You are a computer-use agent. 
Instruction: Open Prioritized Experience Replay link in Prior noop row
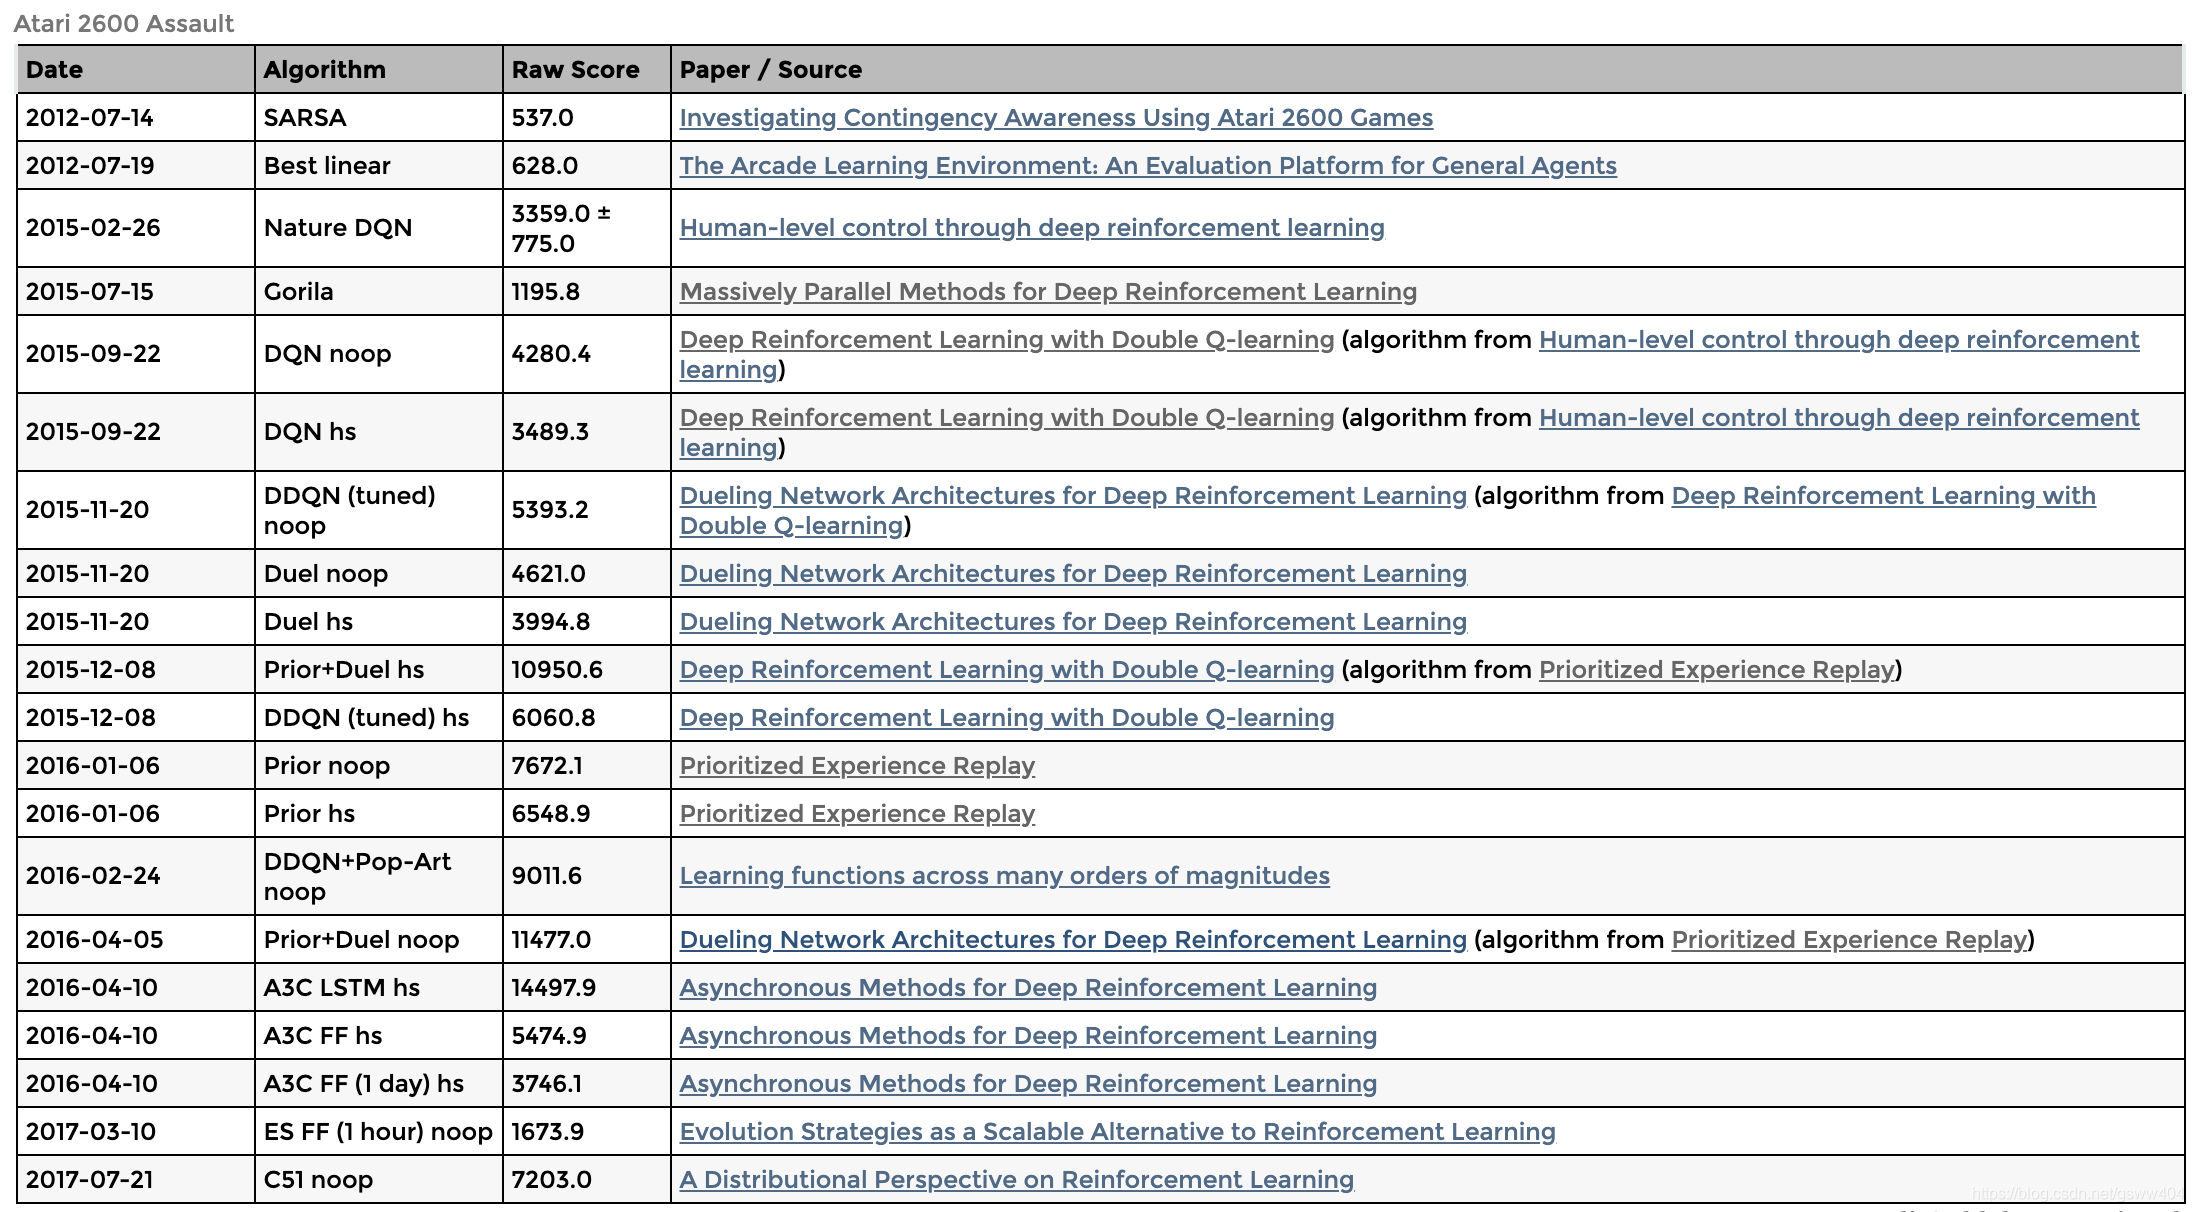pos(857,766)
